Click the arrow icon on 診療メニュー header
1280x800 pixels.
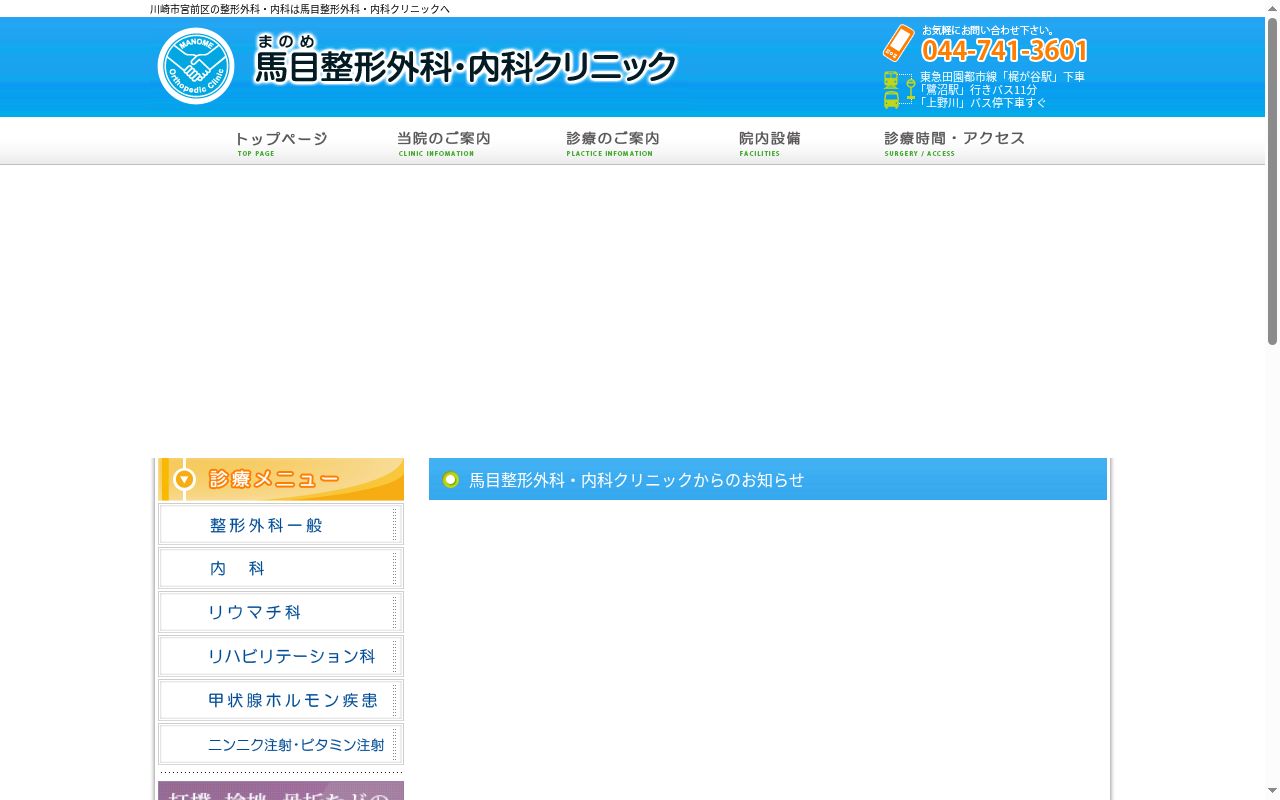(x=184, y=480)
